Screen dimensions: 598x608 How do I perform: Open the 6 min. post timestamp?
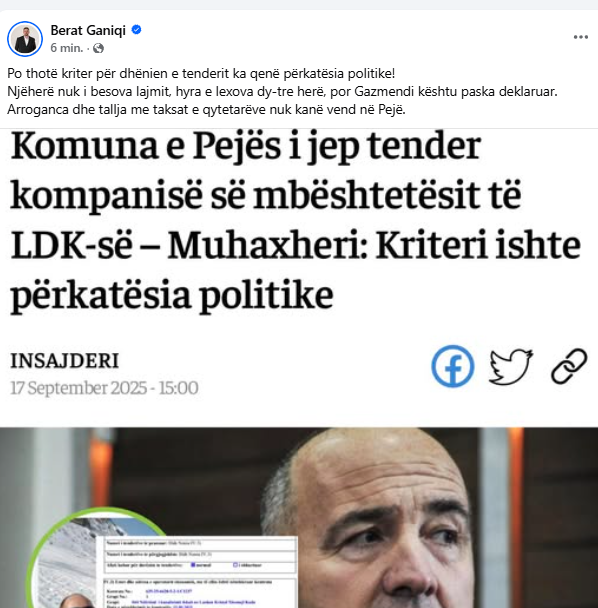pyautogui.click(x=67, y=48)
